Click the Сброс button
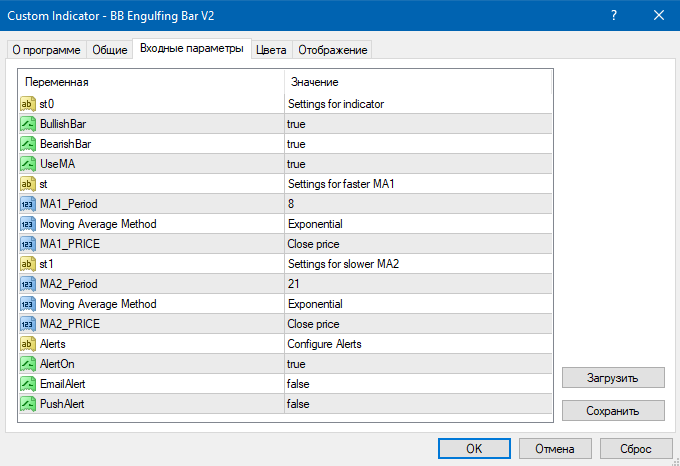The width and height of the screenshot is (680, 466). 636,448
